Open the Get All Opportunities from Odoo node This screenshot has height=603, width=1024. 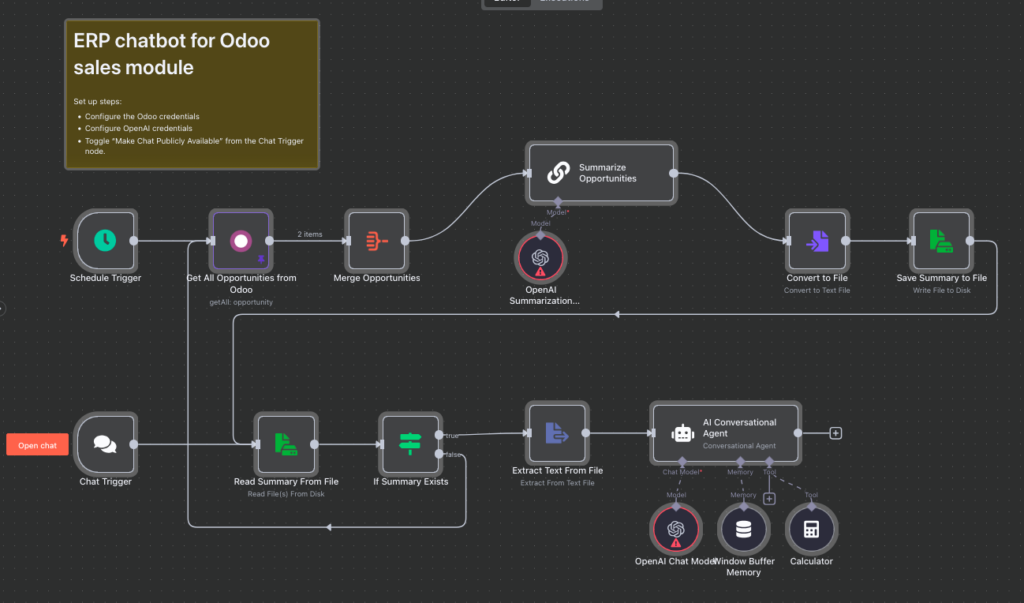click(x=240, y=240)
